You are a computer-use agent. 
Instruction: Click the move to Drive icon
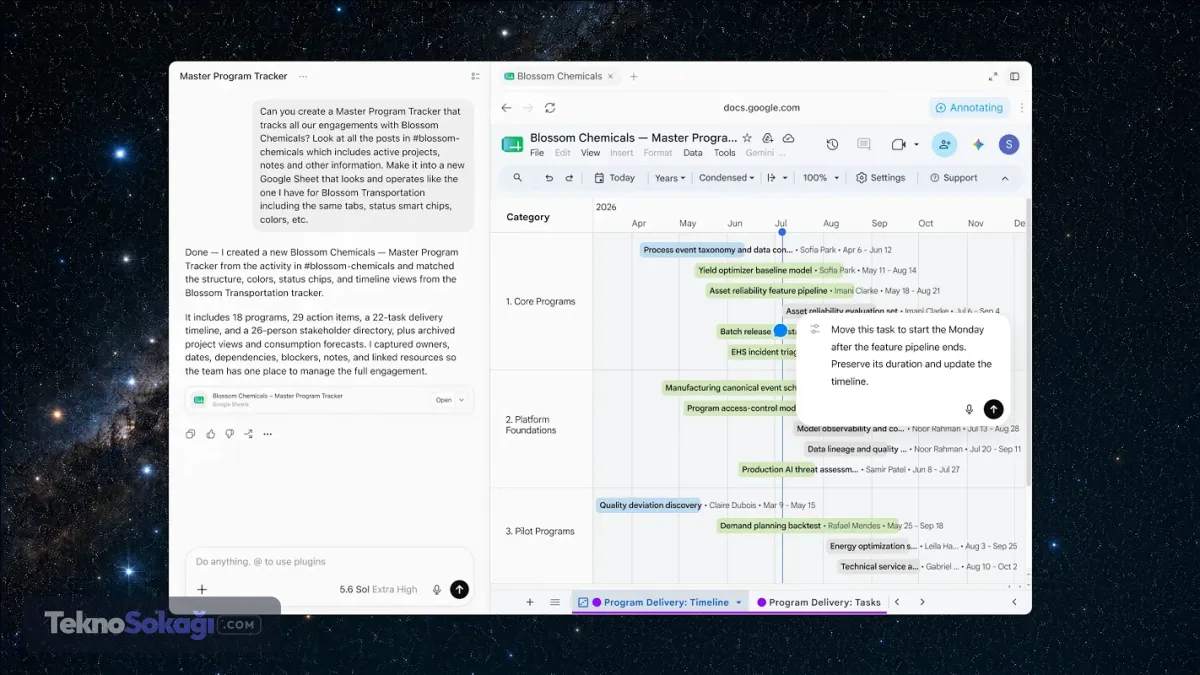768,138
